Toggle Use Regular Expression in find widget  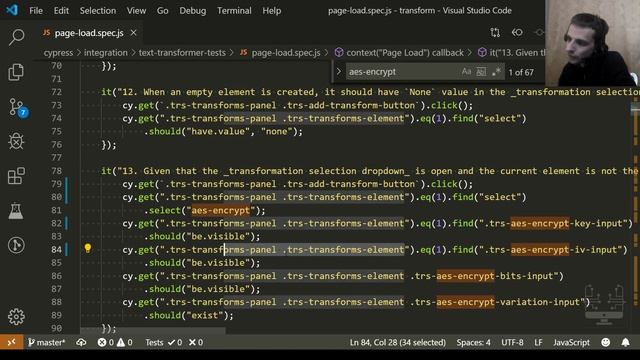click(496, 72)
